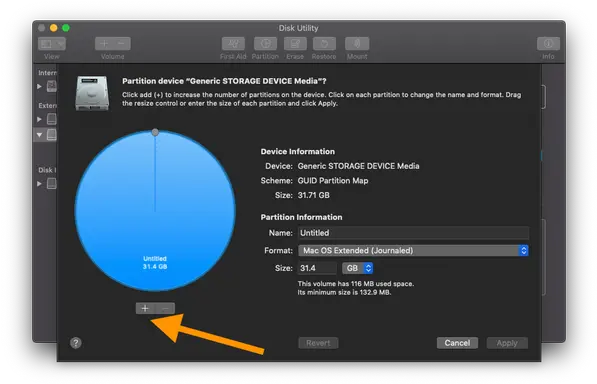Collapse the selected external disk triangle

40,135
